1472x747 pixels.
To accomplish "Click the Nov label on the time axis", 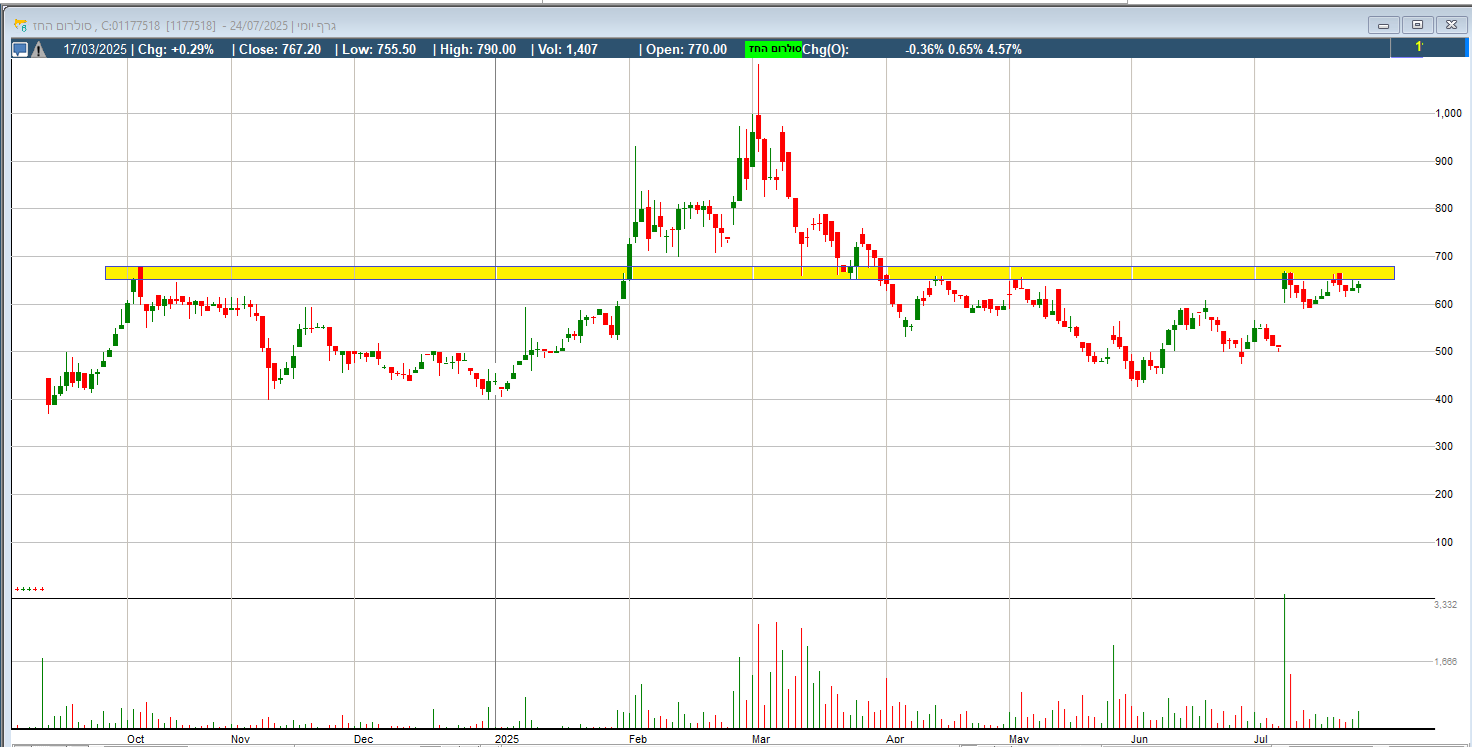I will tap(240, 739).
